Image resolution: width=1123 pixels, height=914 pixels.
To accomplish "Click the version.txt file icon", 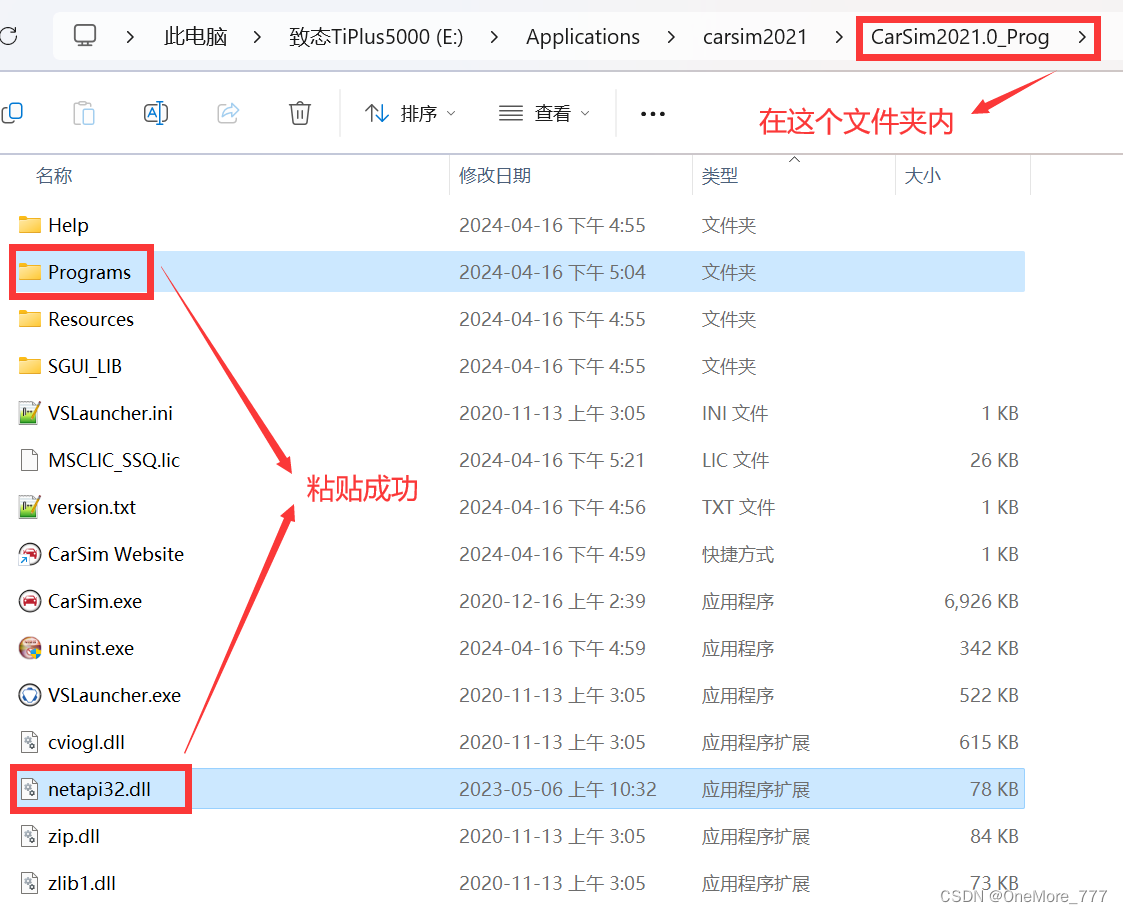I will [29, 507].
